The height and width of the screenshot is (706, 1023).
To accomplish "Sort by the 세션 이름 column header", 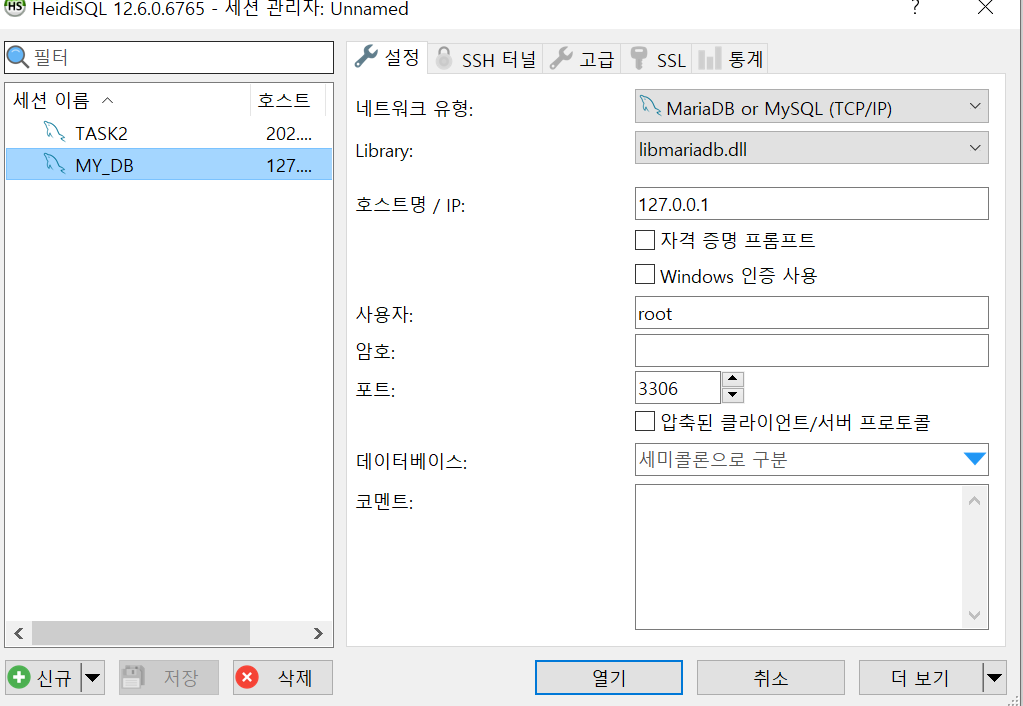I will point(128,100).
